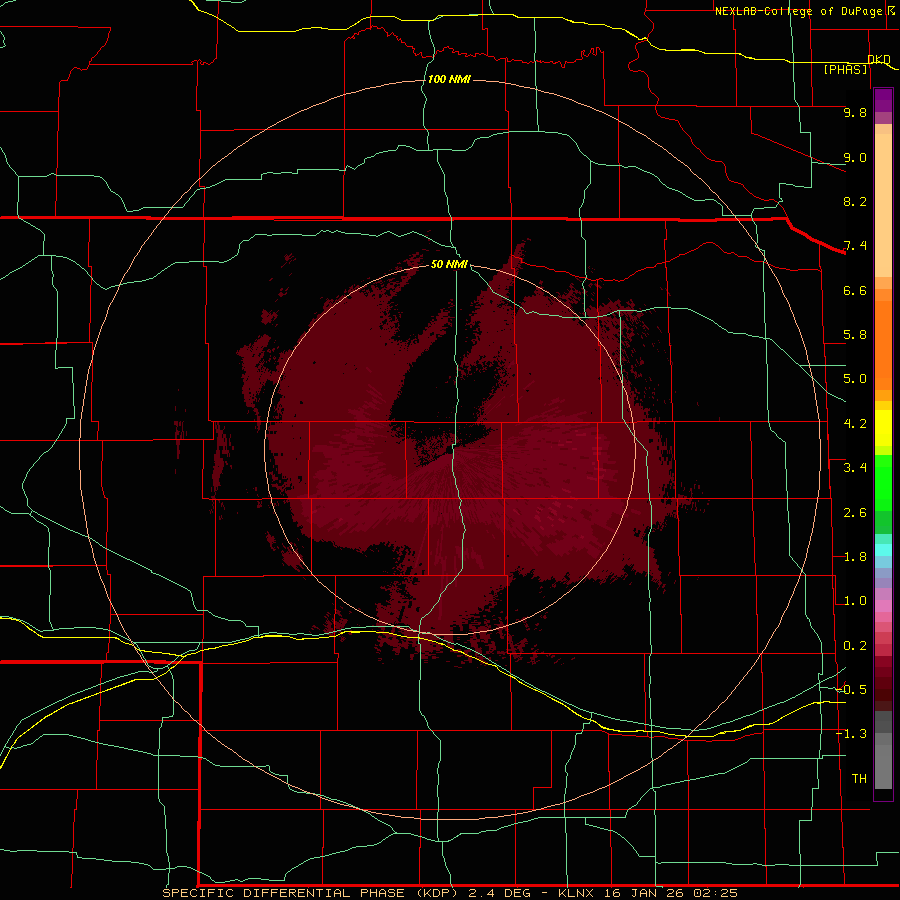Click the cyan segment of the color bar
The image size is (900, 900).
click(x=883, y=550)
